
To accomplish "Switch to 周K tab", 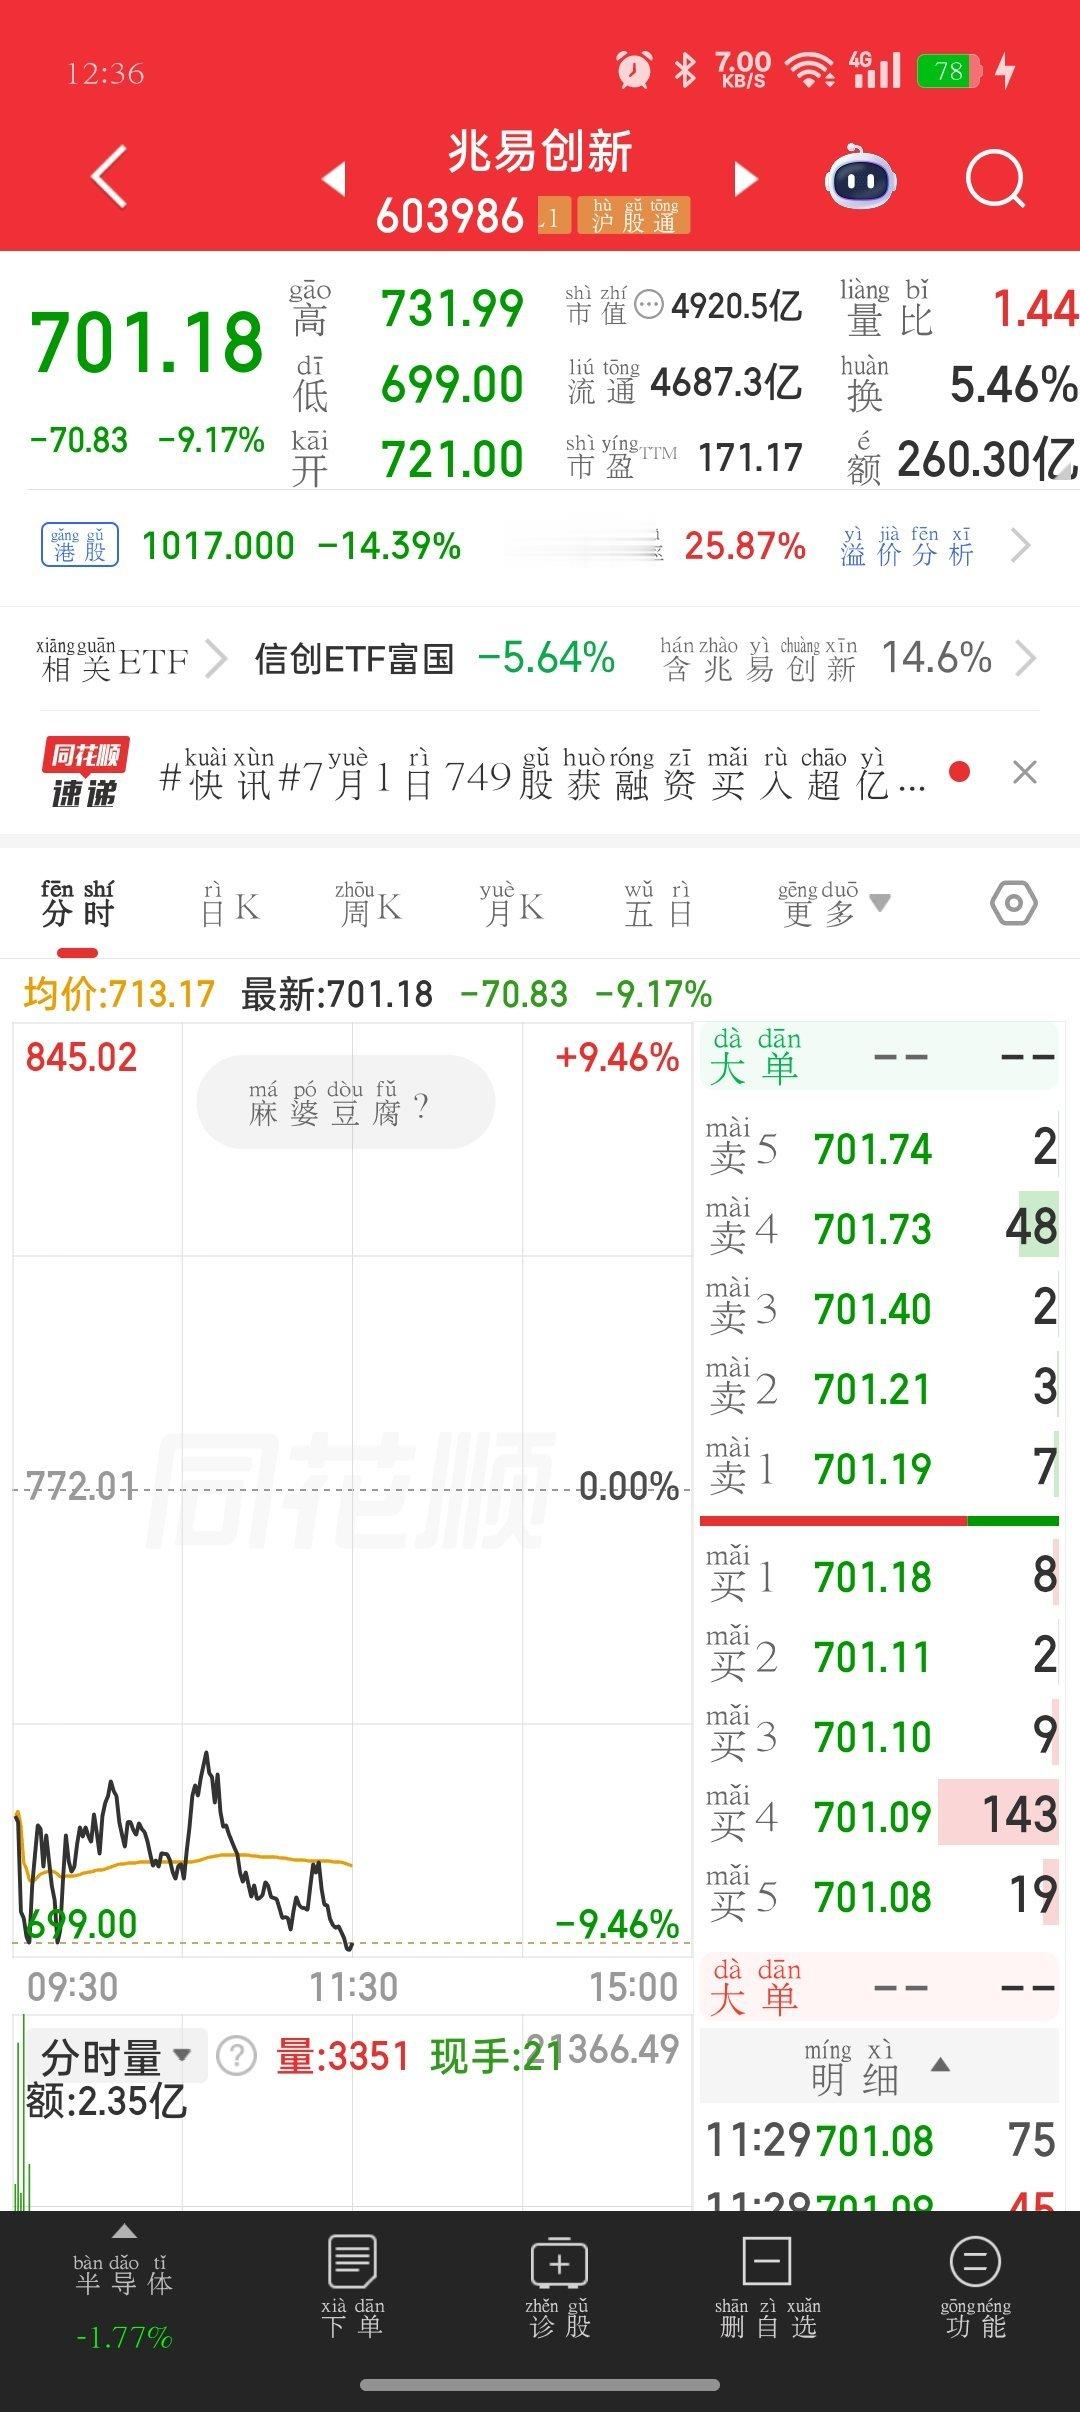I will (x=368, y=904).
